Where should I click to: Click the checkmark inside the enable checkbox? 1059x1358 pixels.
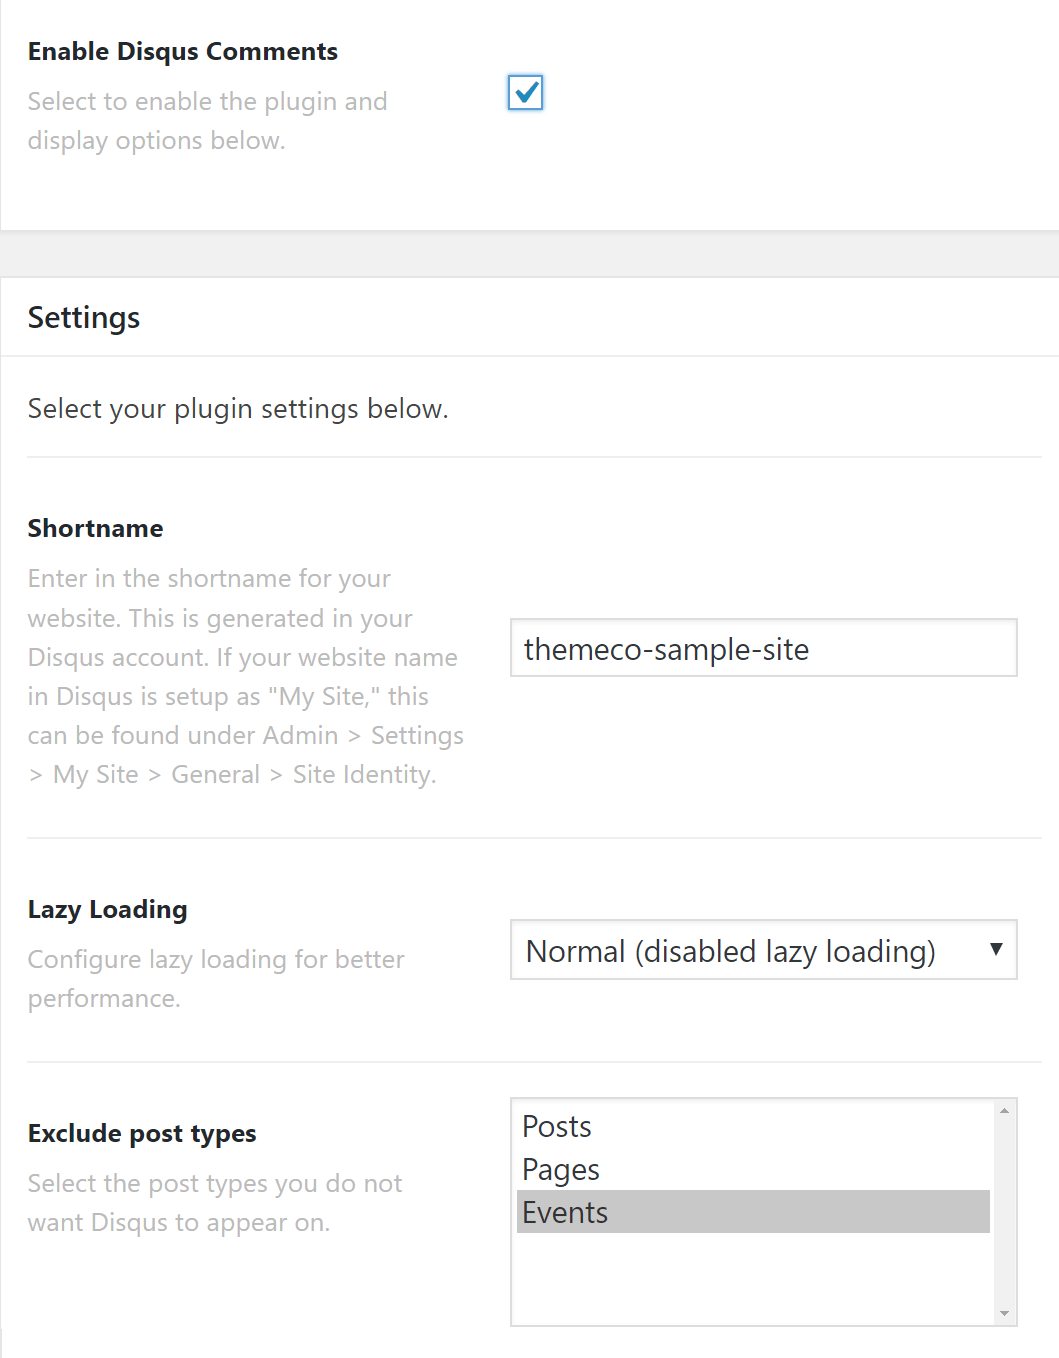coord(524,92)
